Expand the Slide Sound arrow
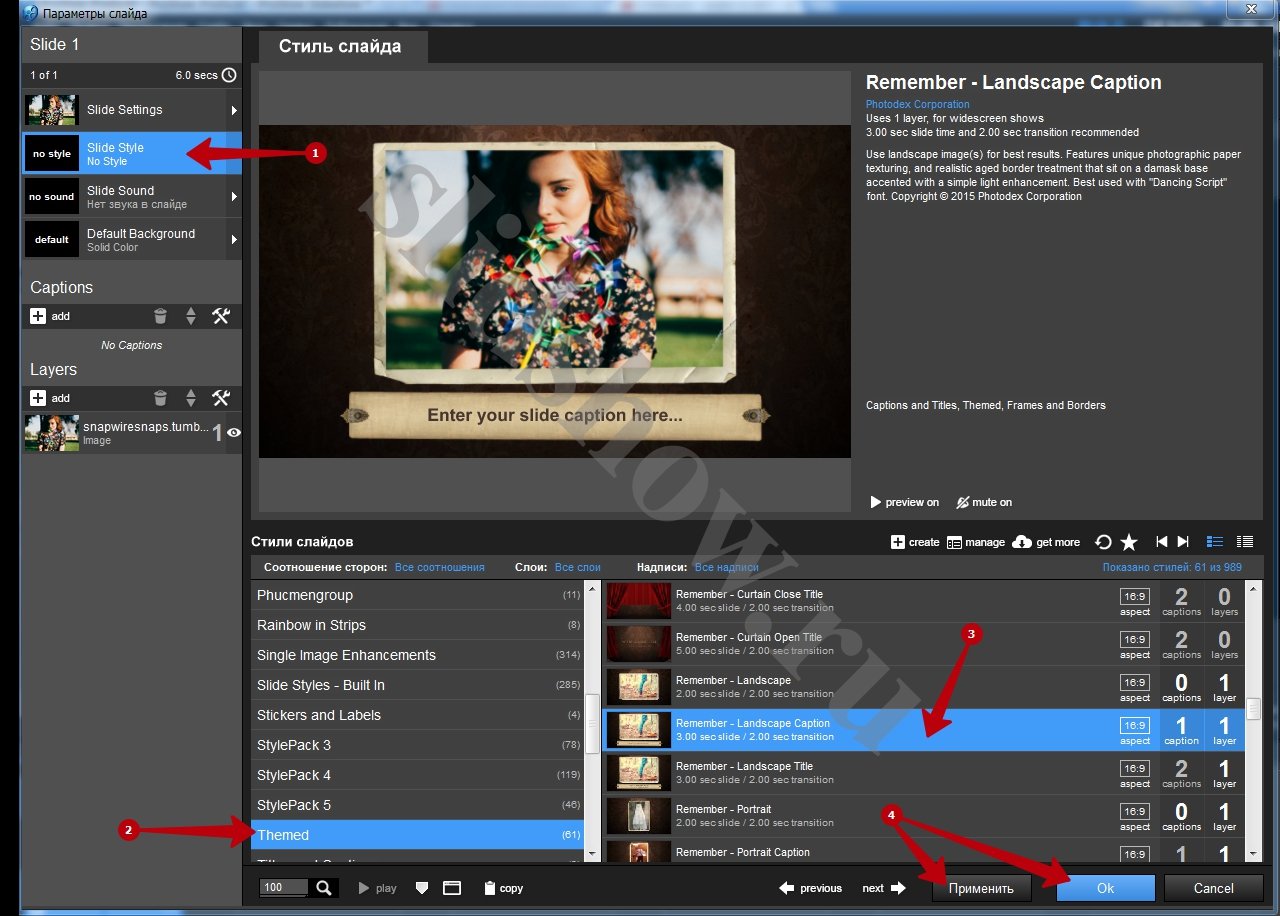 click(x=235, y=197)
